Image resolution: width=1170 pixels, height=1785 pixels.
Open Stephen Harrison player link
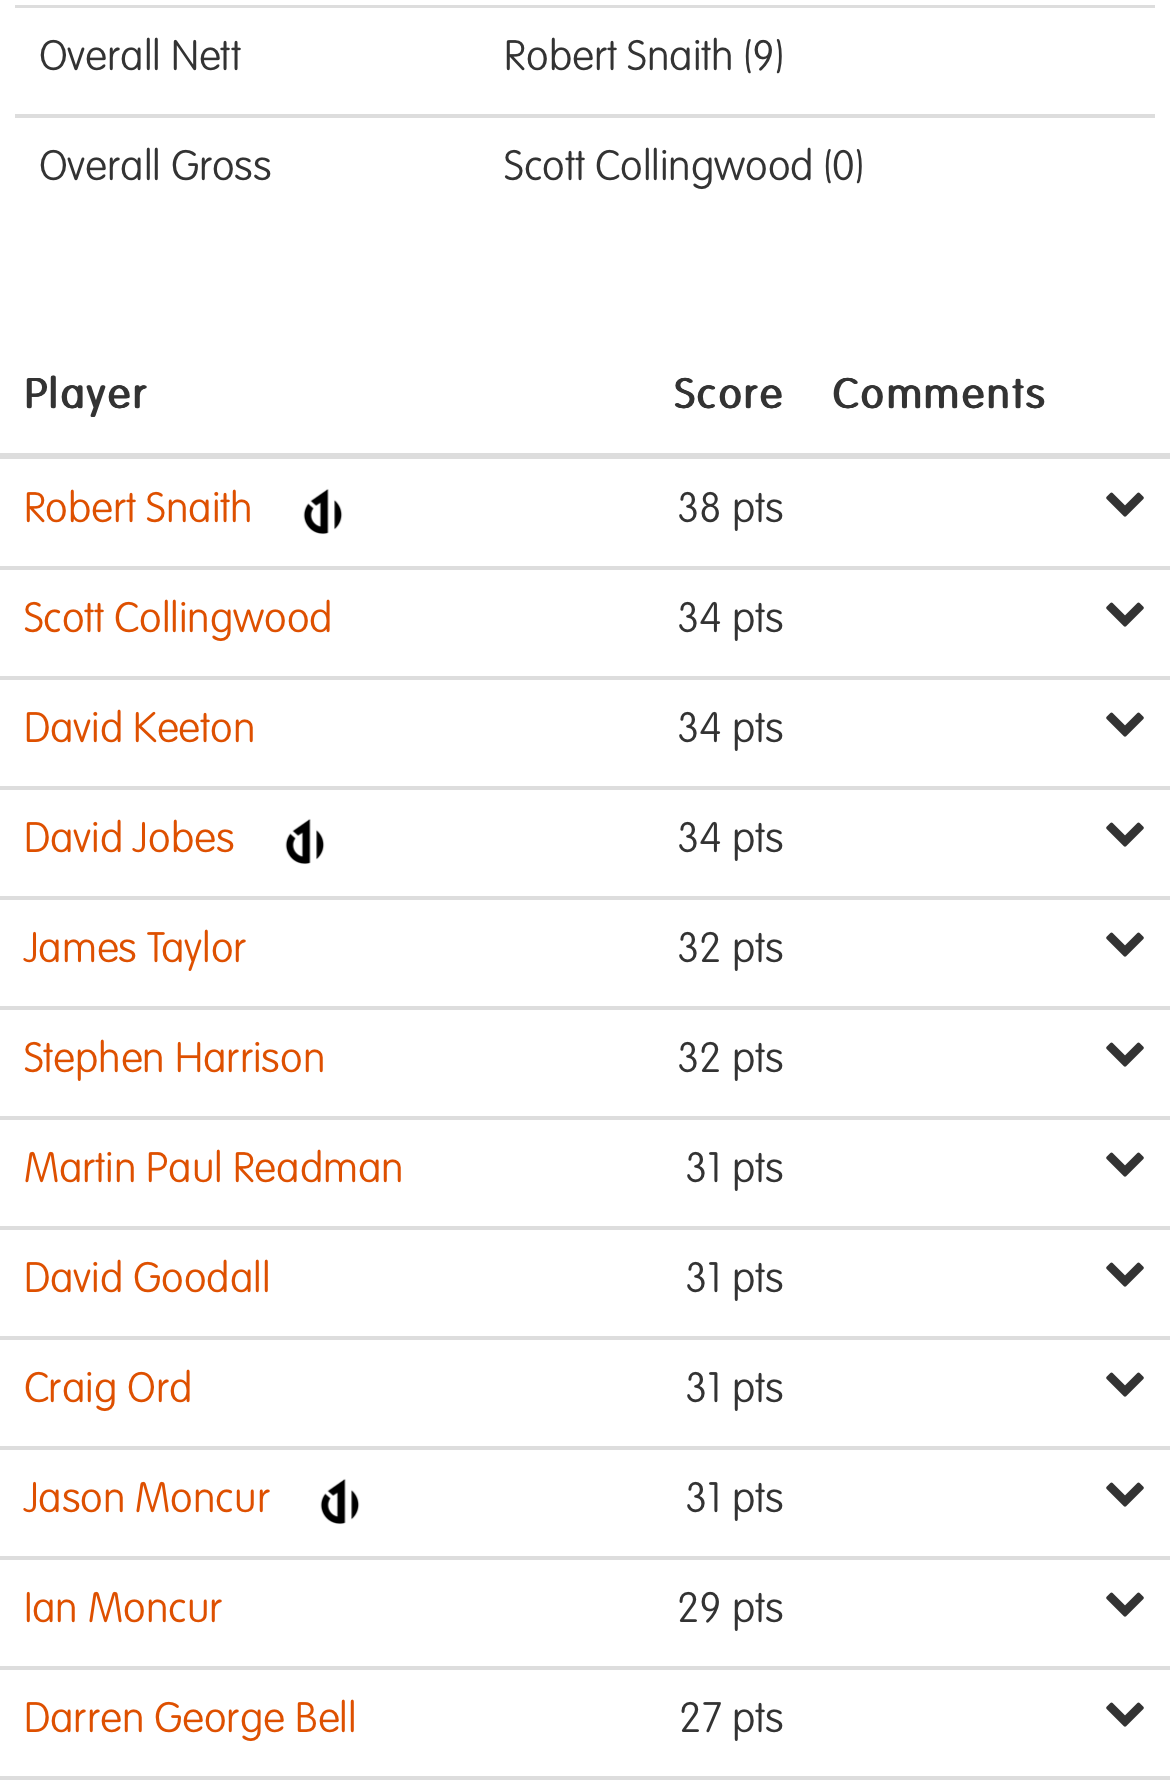point(175,1059)
